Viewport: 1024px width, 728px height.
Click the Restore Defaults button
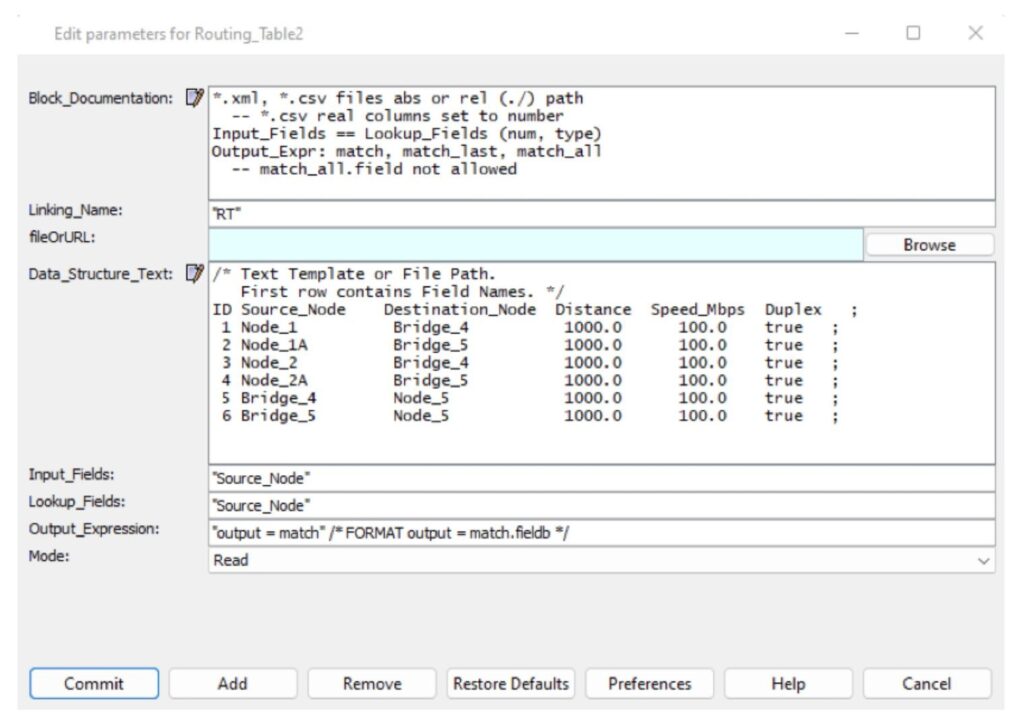511,684
